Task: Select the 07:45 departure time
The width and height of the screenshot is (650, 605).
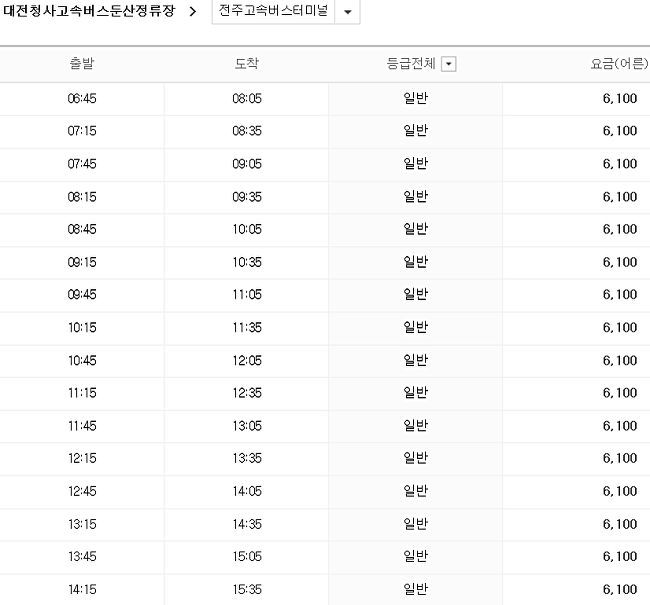Action: coord(82,164)
